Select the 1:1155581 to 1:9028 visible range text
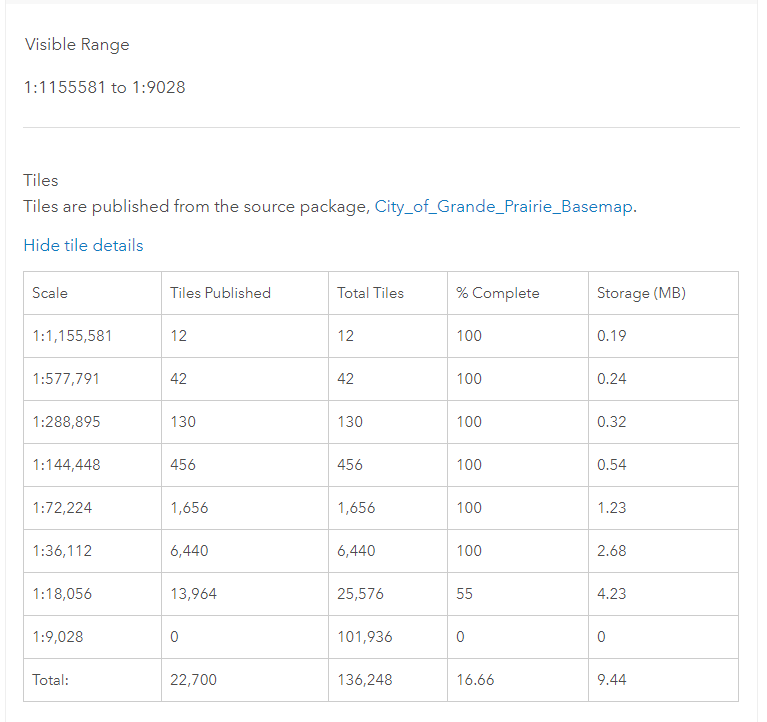 [x=105, y=87]
